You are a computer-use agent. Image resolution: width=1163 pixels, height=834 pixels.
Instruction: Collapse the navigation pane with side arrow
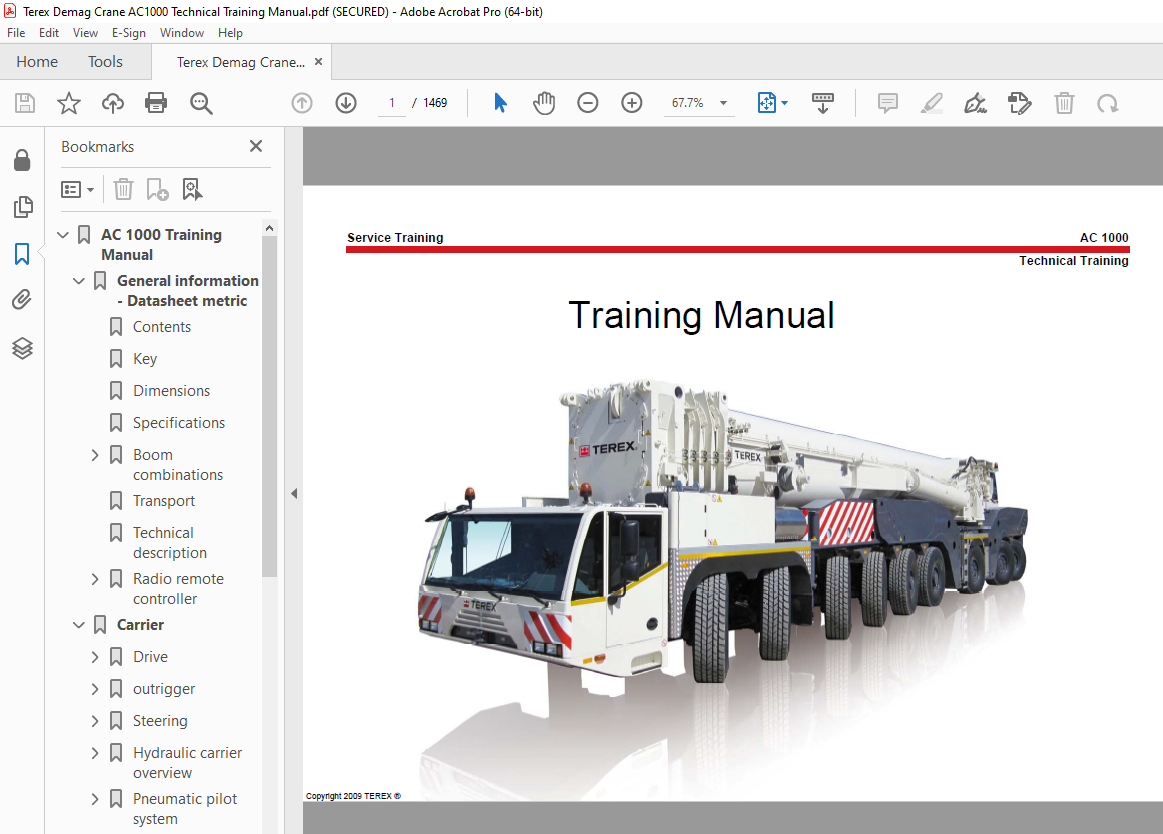294,493
